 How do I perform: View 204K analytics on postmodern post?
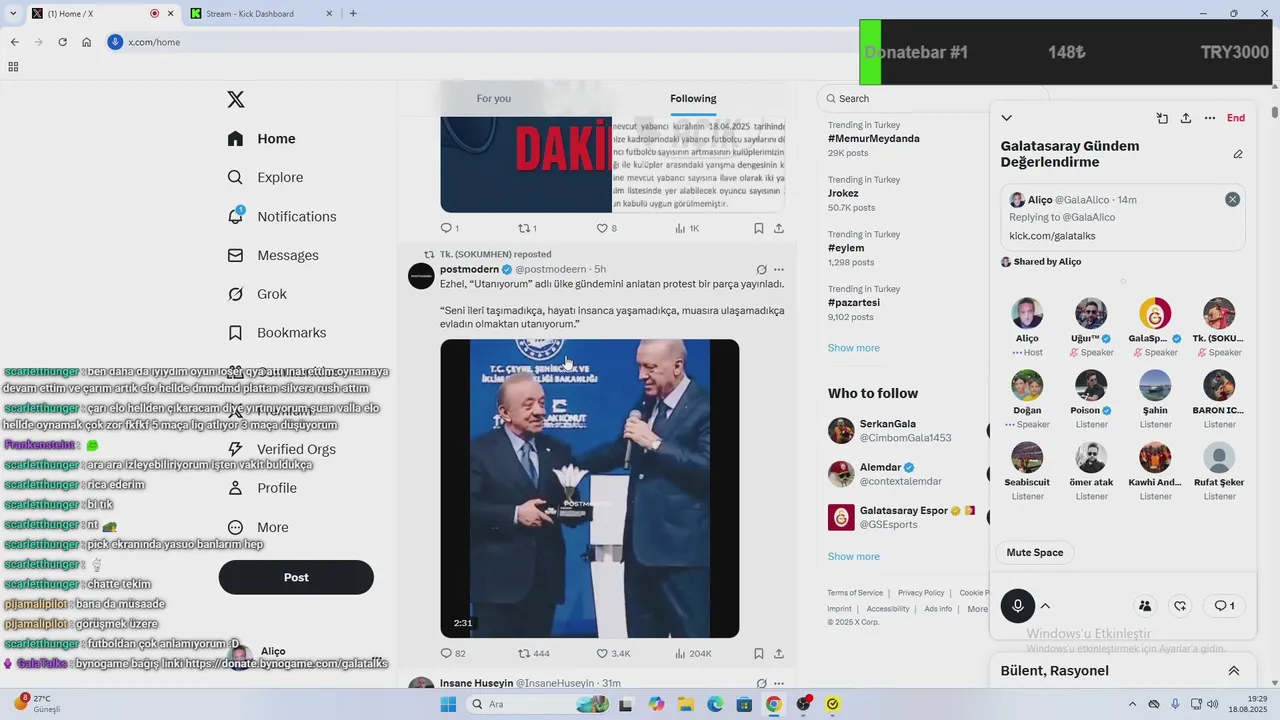point(693,653)
